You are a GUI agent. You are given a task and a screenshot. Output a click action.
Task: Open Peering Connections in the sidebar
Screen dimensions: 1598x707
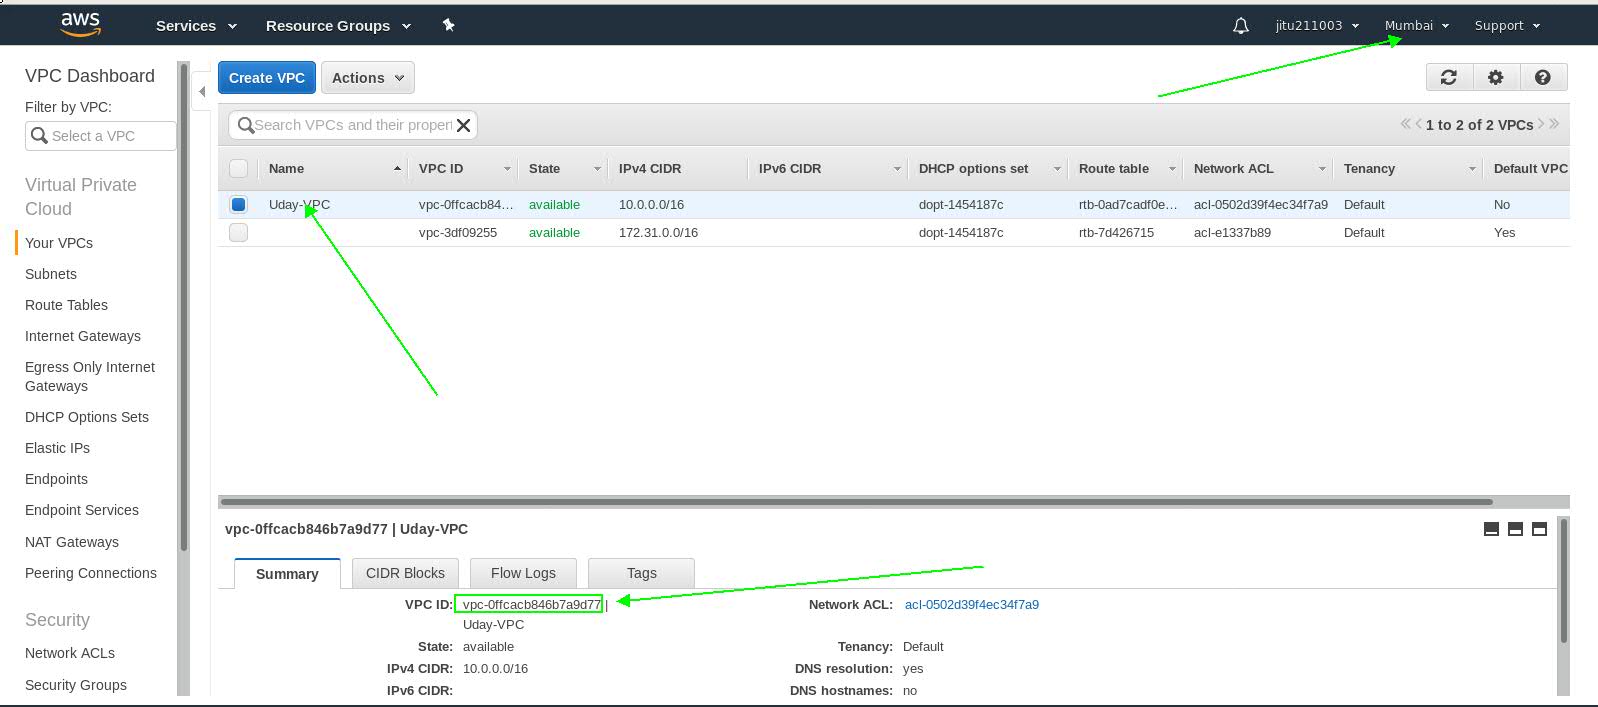coord(91,573)
